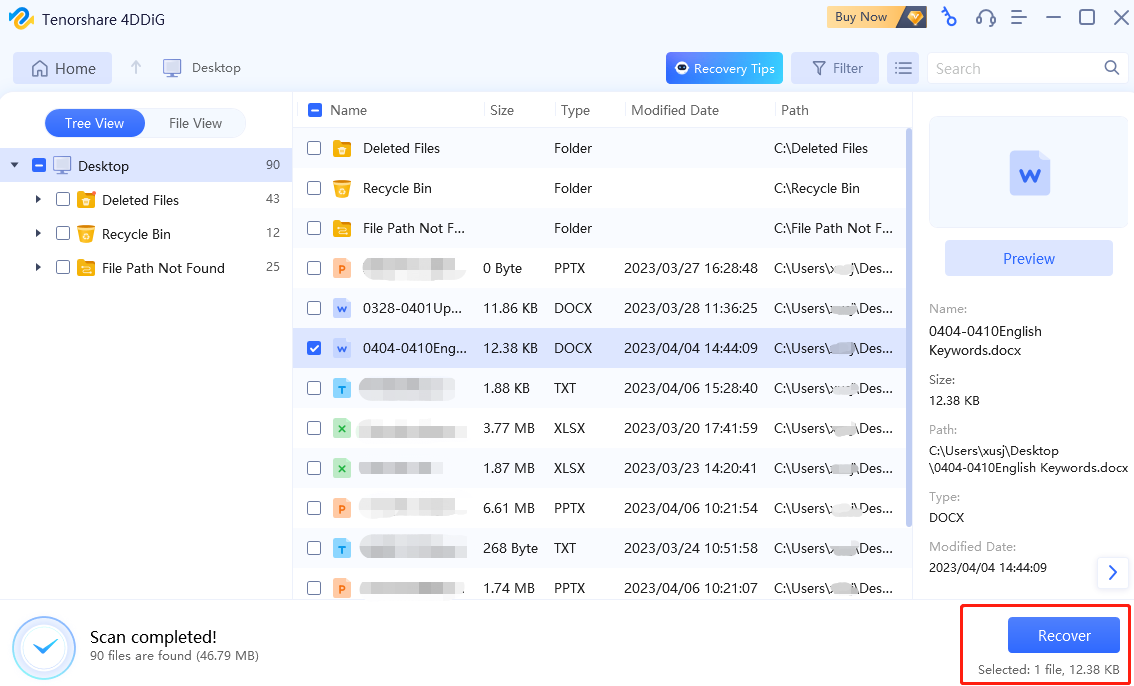Click the crown icon on Buy Now
1134x686 pixels.
tap(914, 17)
